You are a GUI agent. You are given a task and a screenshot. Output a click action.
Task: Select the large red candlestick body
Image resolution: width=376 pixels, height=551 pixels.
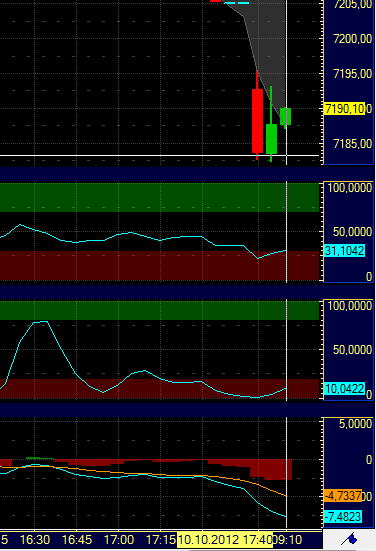(x=258, y=121)
